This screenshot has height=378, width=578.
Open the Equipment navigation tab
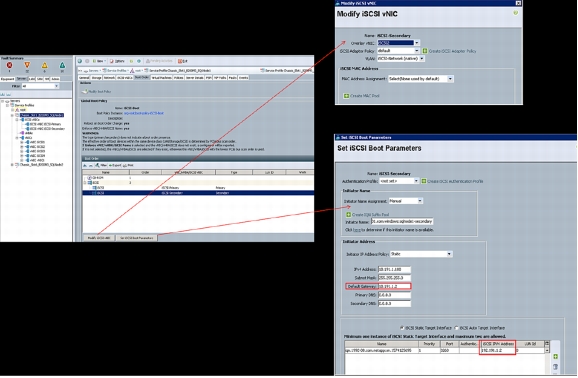[7, 79]
